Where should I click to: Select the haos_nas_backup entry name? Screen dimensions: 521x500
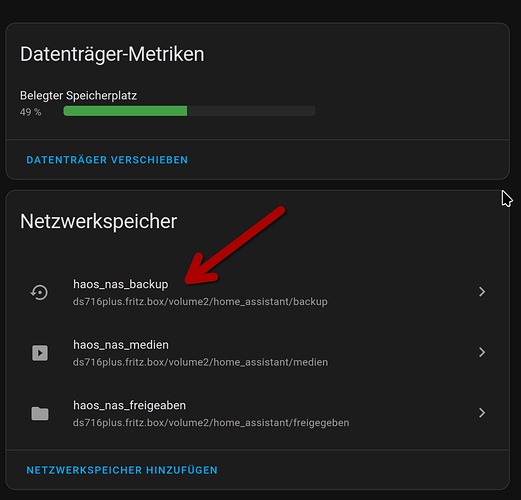tap(121, 284)
